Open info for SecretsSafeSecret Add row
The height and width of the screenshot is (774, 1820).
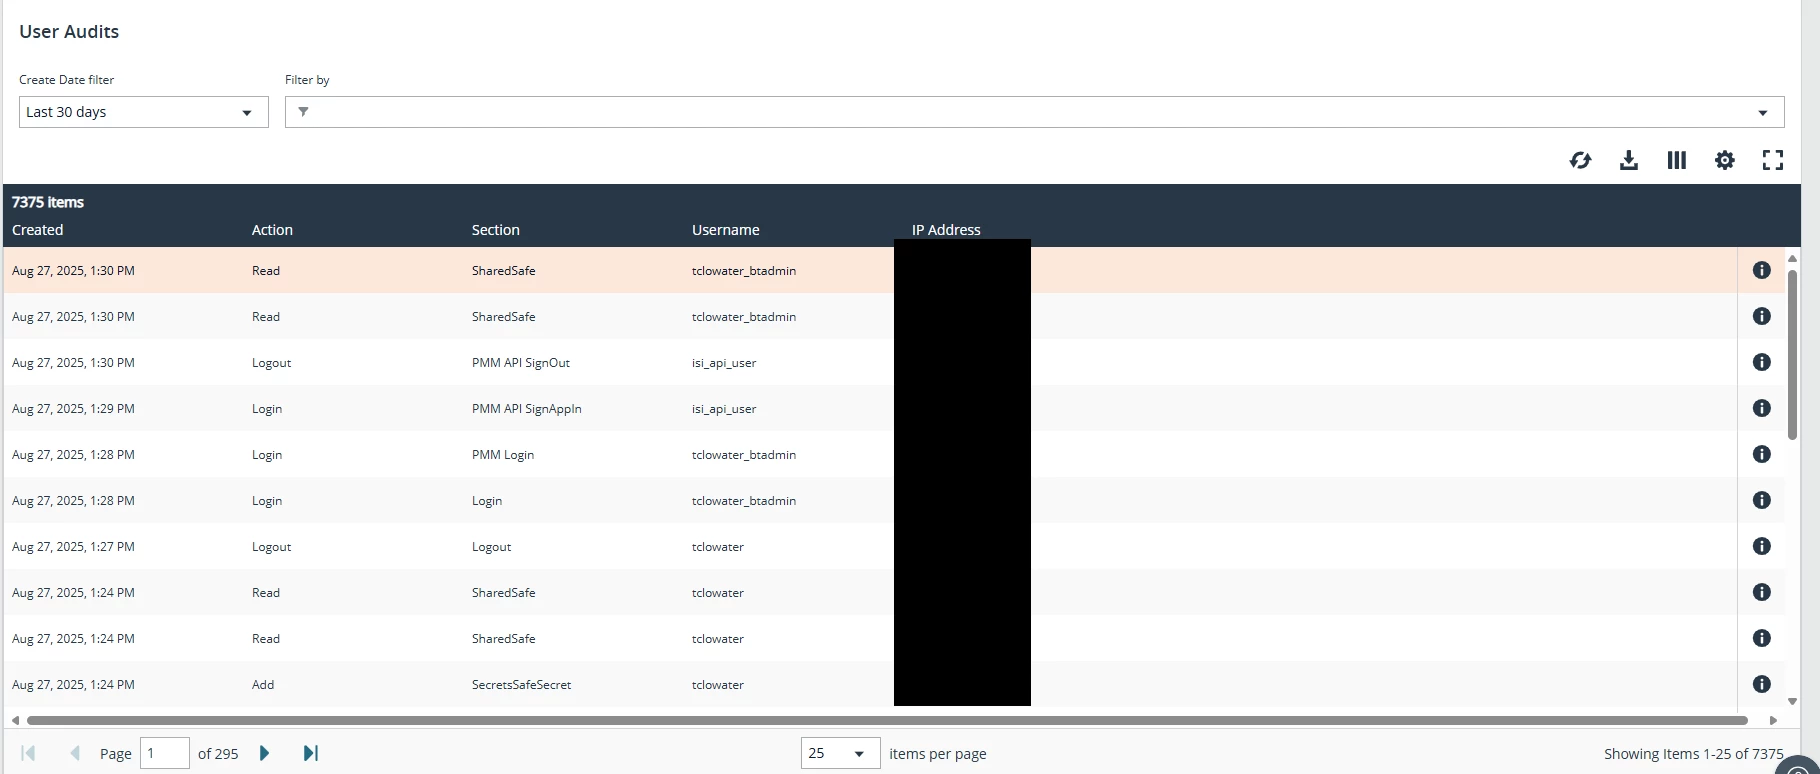coord(1762,684)
